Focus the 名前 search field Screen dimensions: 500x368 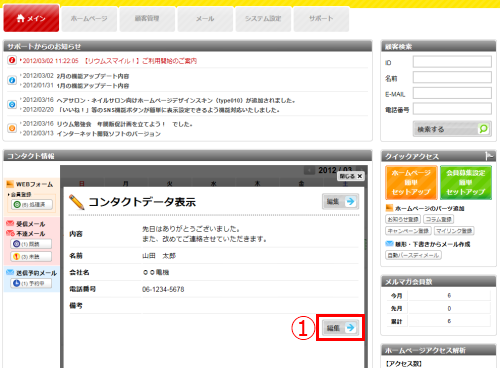coord(452,77)
